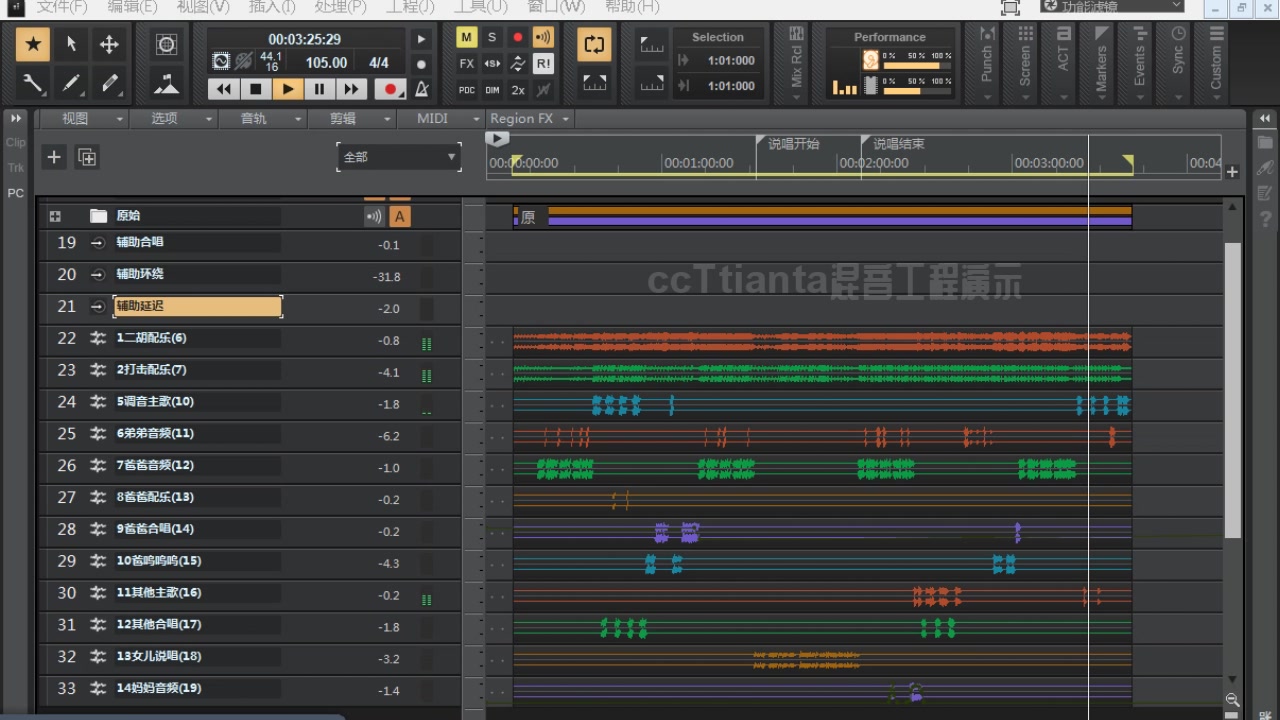This screenshot has height=720, width=1280.
Task: Adjust the 6弟弟音频(11) volume value -6.2
Action: (389, 436)
